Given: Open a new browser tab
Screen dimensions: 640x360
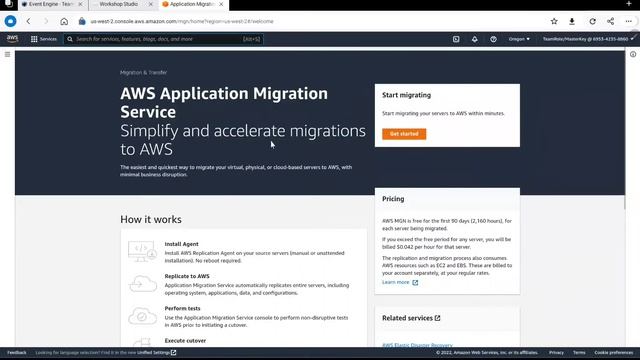Looking at the screenshot, I should coord(629,4).
